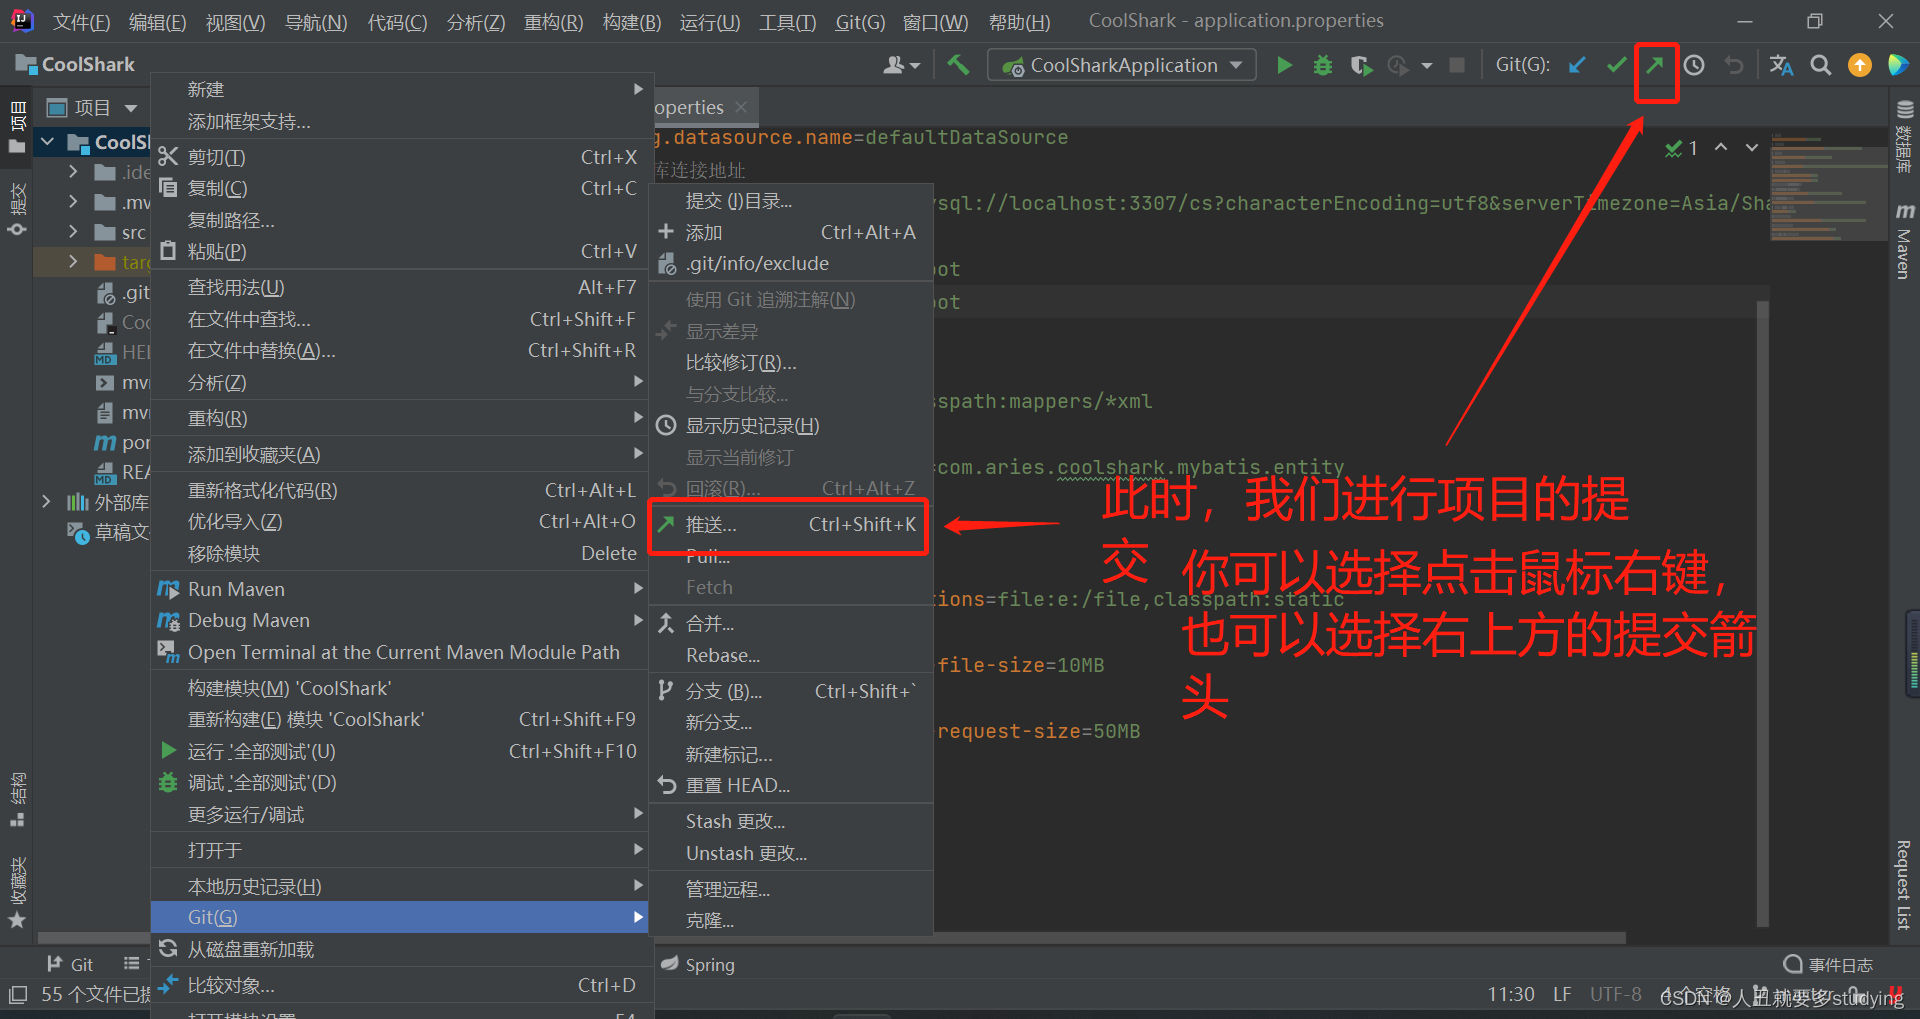1920x1019 pixels.
Task: Click Manage Remotes (管理远程...) entry
Action: point(790,889)
